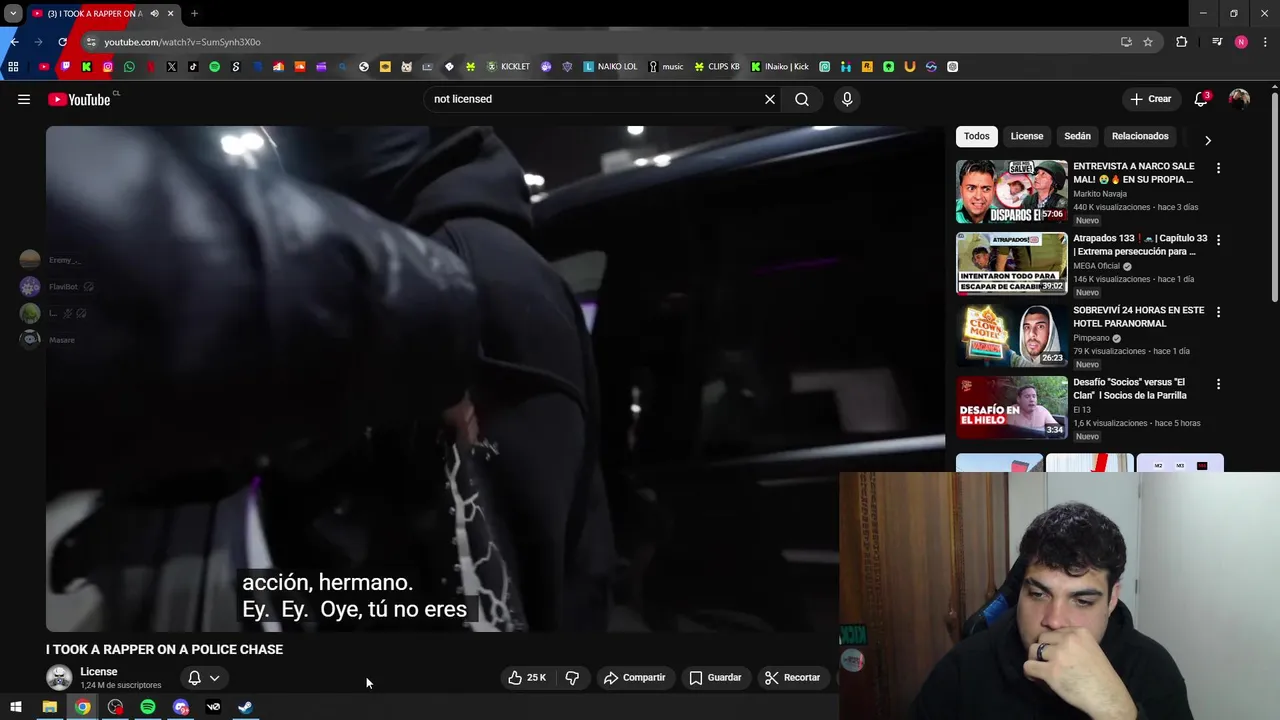
Task: Start voice search with the microphone
Action: (847, 99)
